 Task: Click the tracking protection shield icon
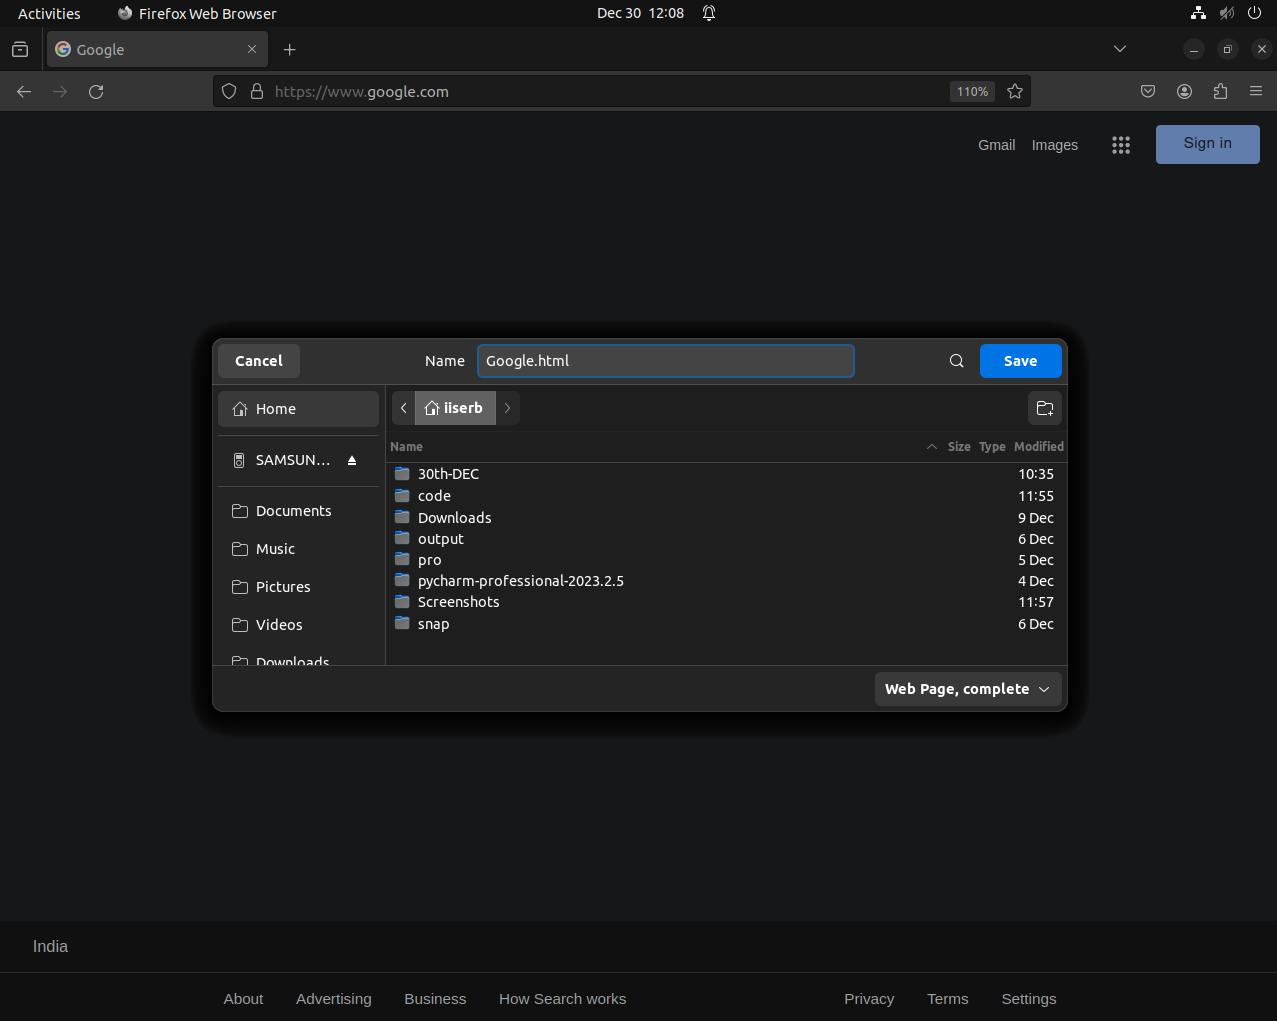pos(229,91)
